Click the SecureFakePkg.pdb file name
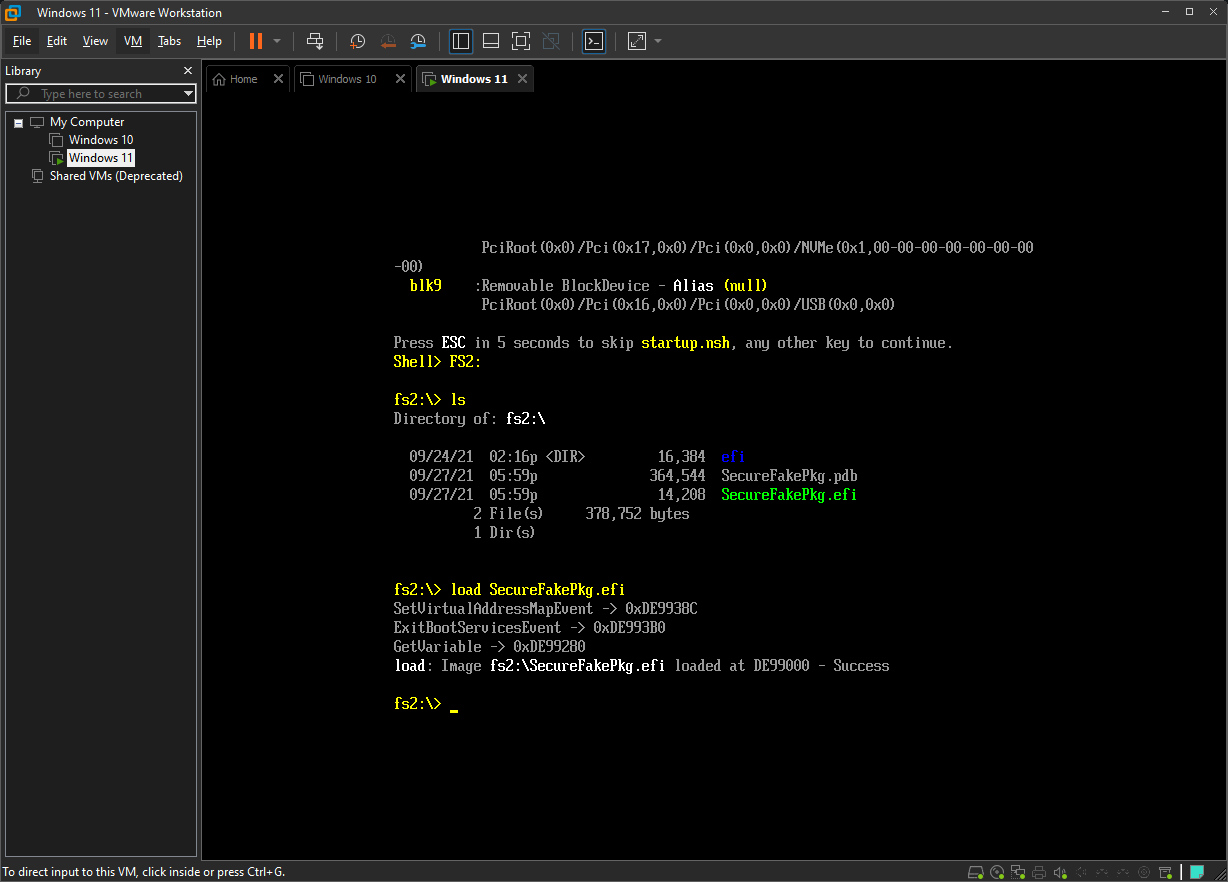Viewport: 1228px width, 882px height. (789, 476)
